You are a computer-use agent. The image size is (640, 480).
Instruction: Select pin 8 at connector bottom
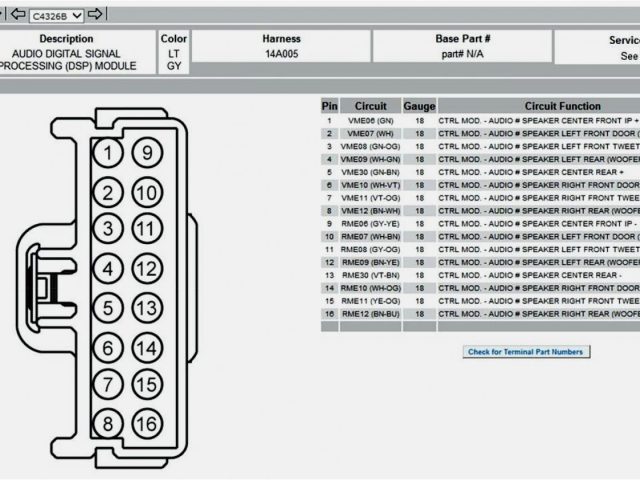coord(108,423)
